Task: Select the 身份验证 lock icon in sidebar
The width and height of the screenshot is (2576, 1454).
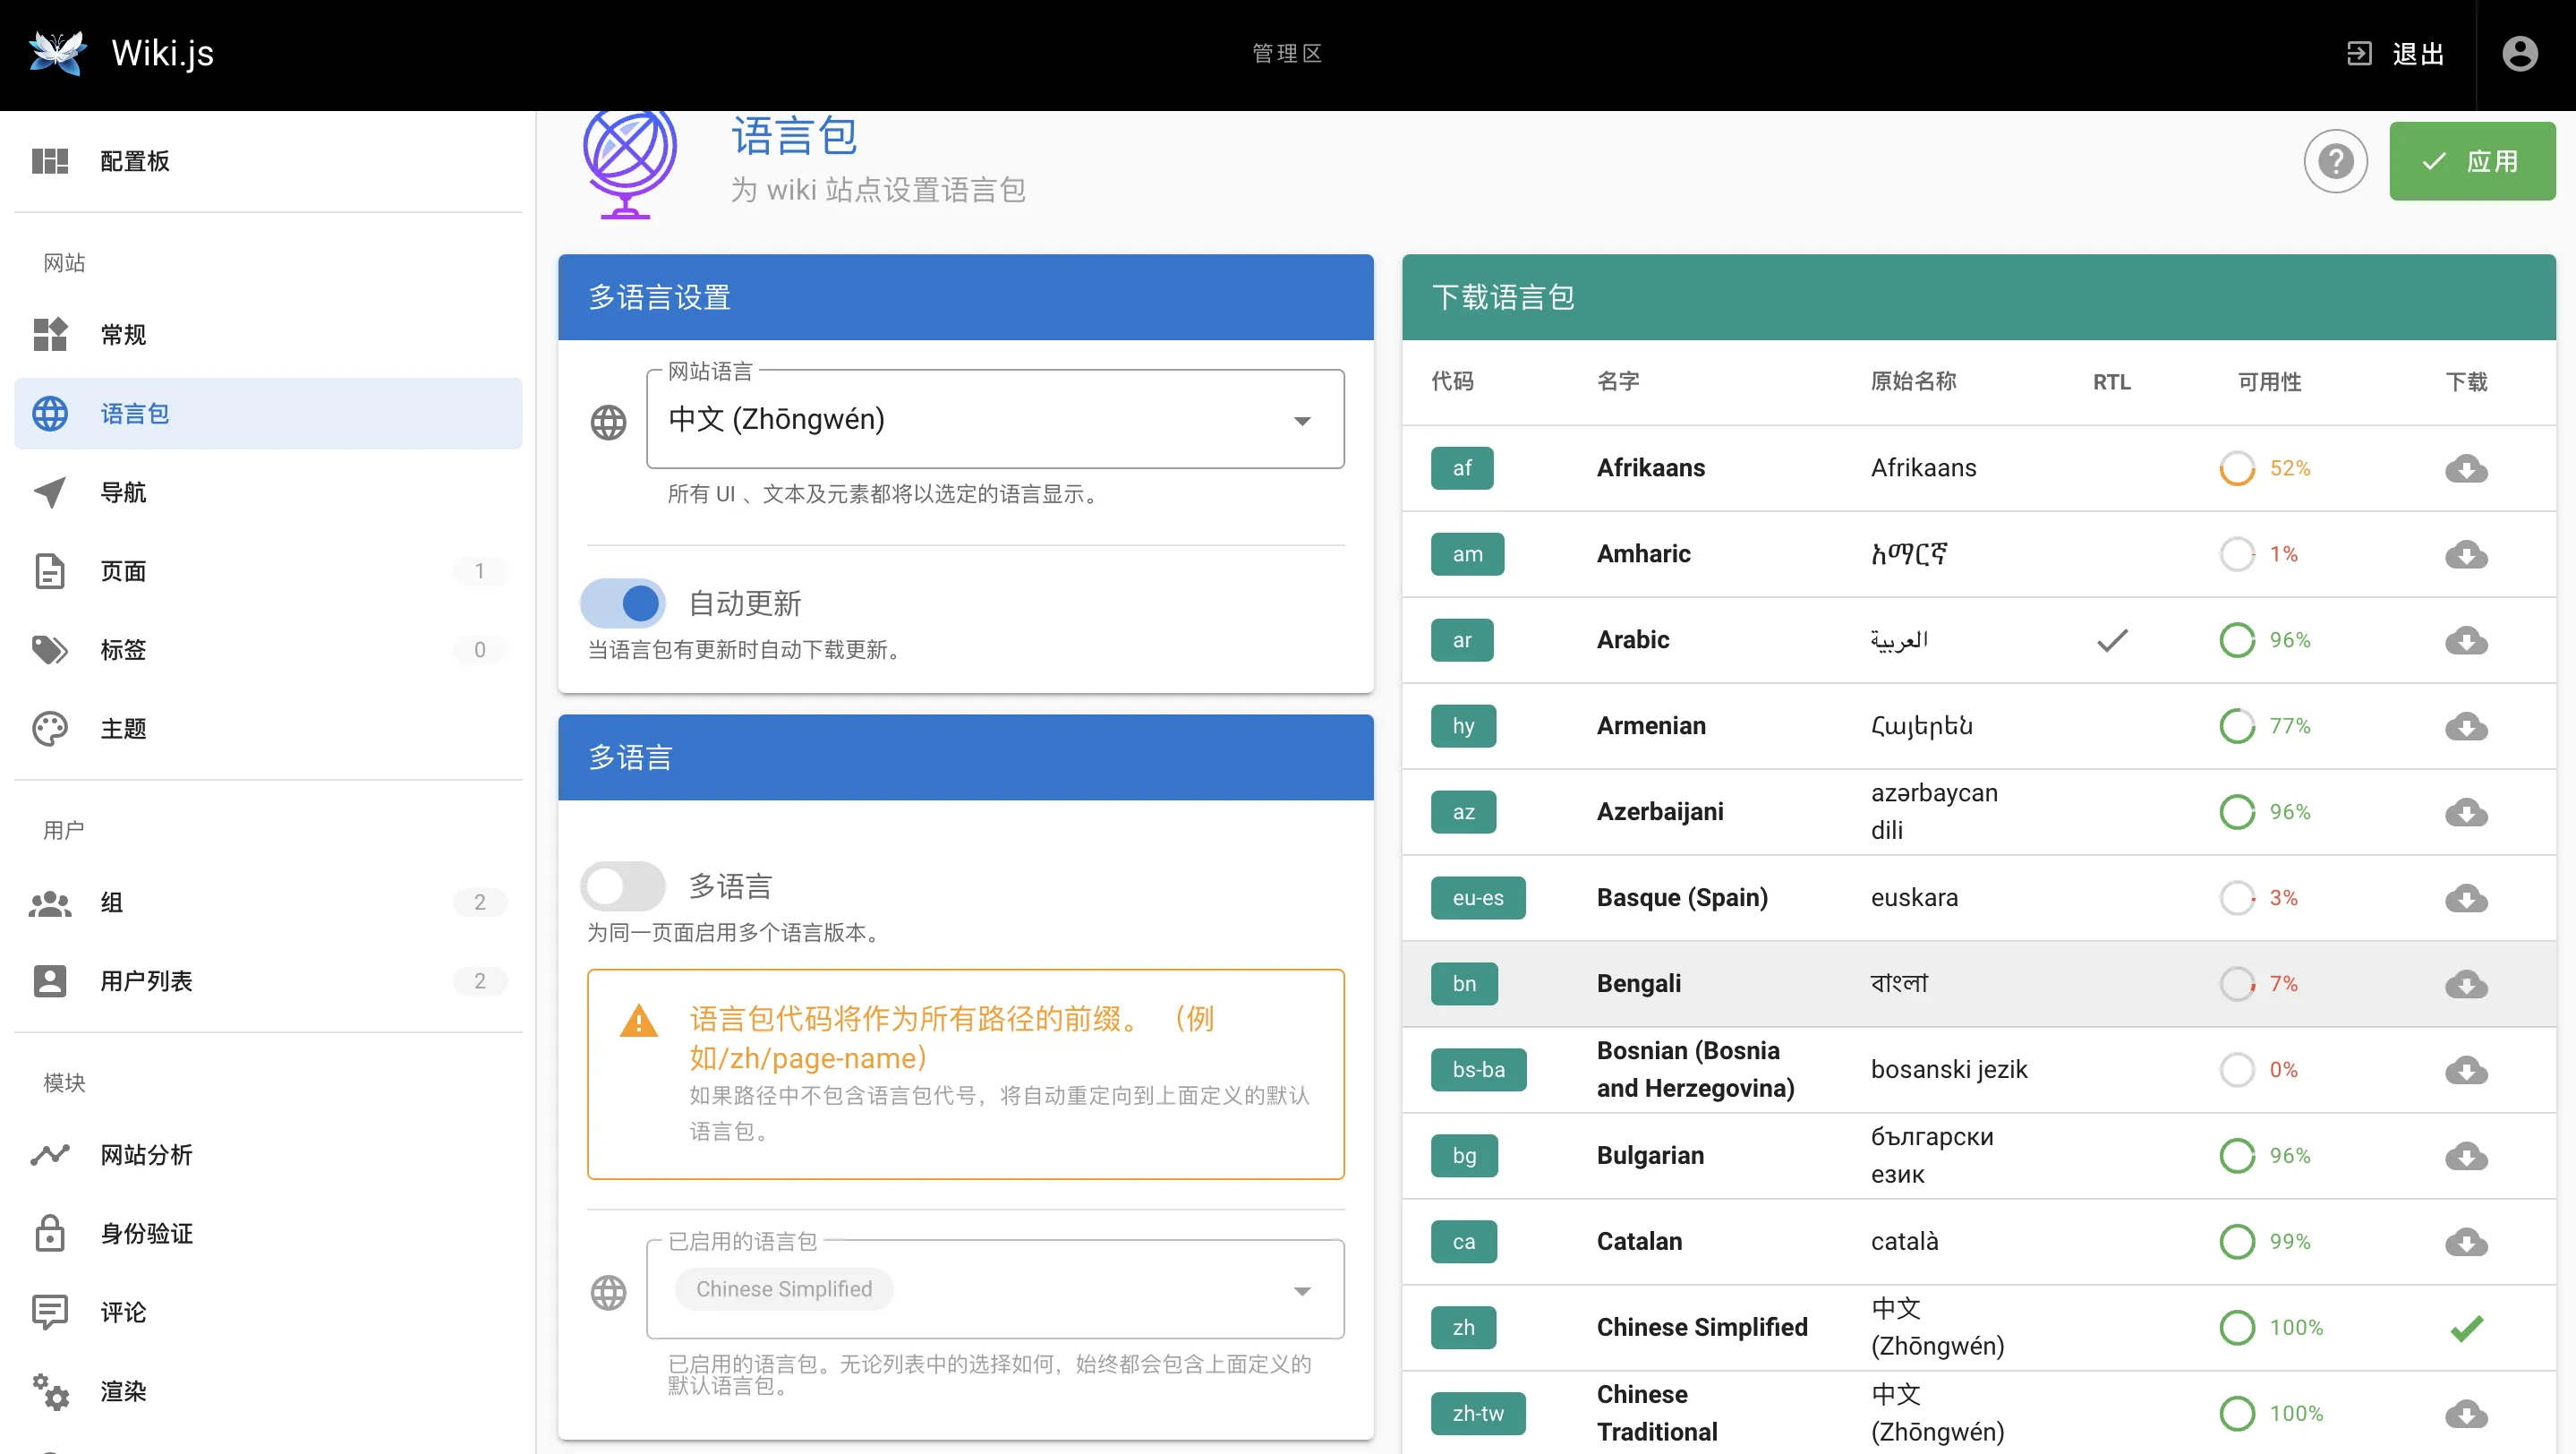Action: pos(51,1233)
